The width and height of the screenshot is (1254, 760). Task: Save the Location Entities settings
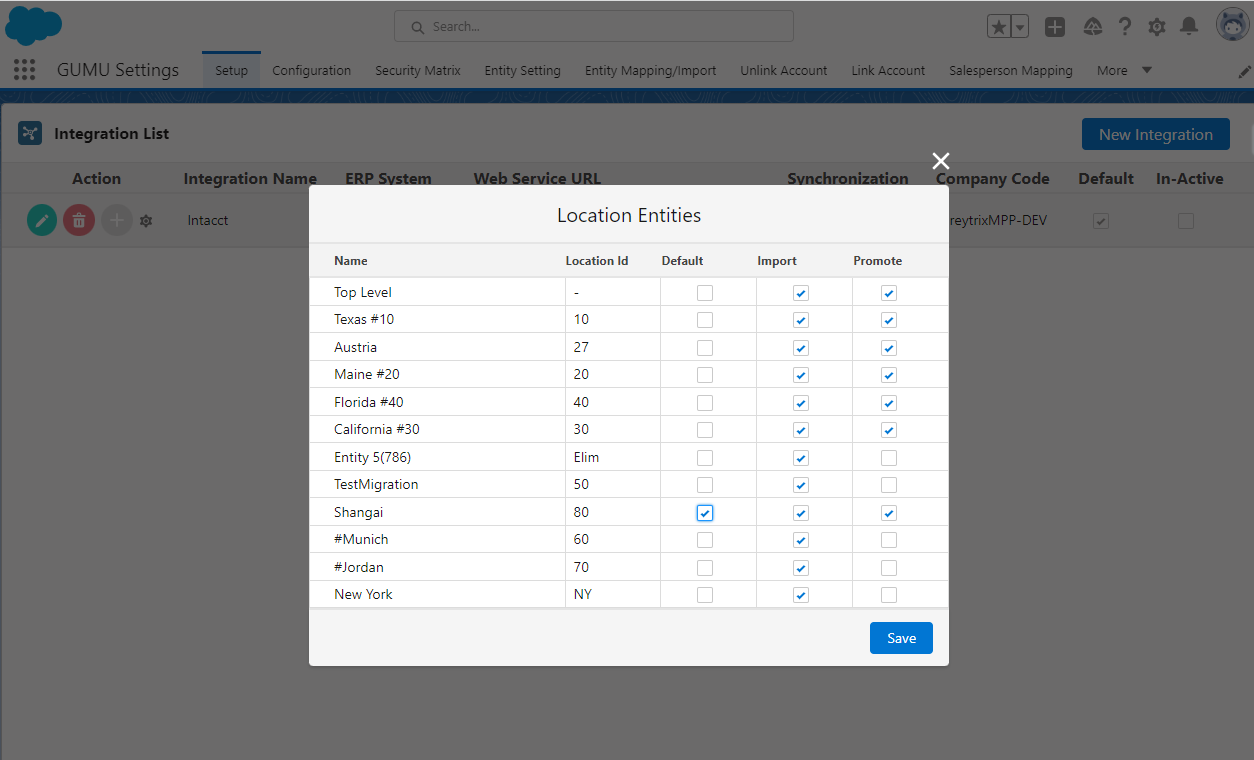pyautogui.click(x=901, y=638)
